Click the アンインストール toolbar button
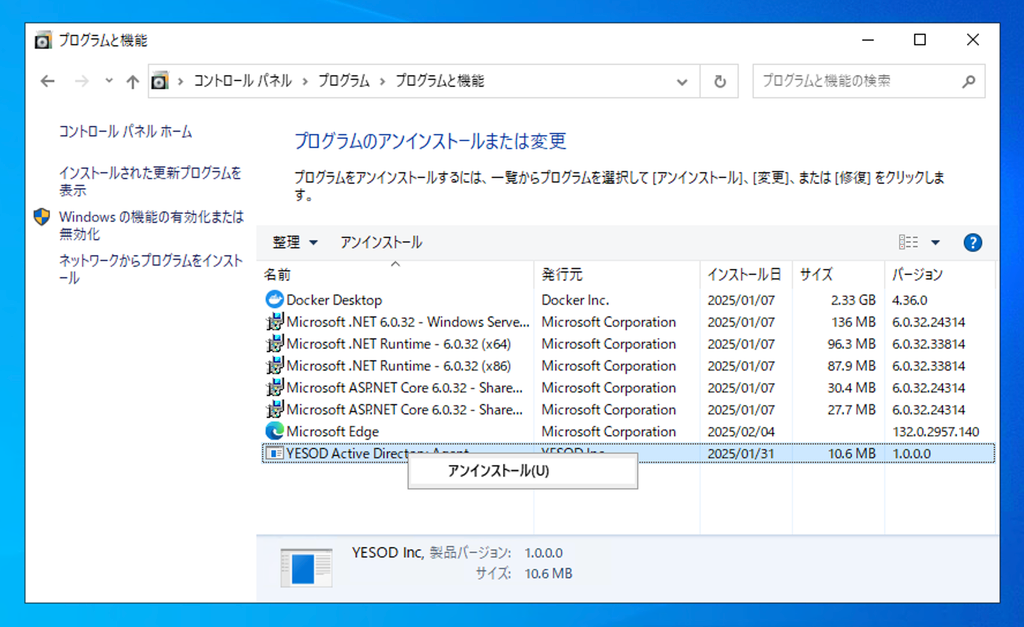 coord(381,242)
